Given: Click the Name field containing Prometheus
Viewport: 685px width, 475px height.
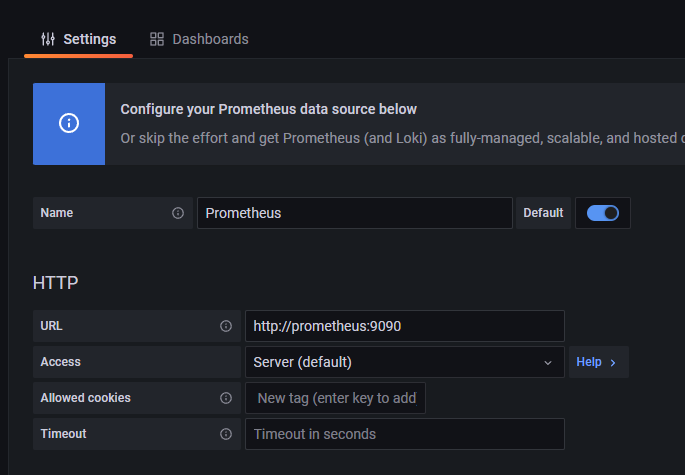Looking at the screenshot, I should pos(354,213).
